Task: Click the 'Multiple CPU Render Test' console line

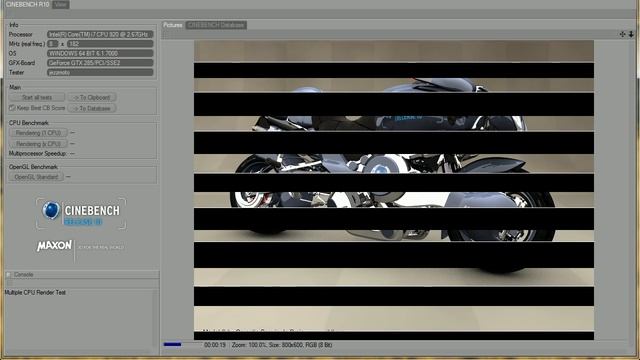Action: click(x=35, y=293)
